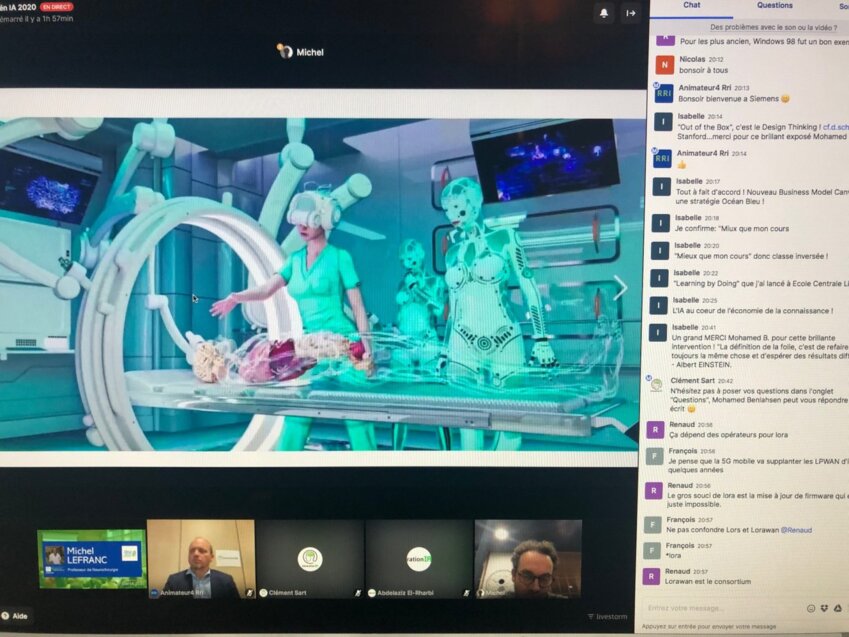Viewport: 849px width, 637px height.
Task: Switch to the Questions tab
Action: point(775,6)
